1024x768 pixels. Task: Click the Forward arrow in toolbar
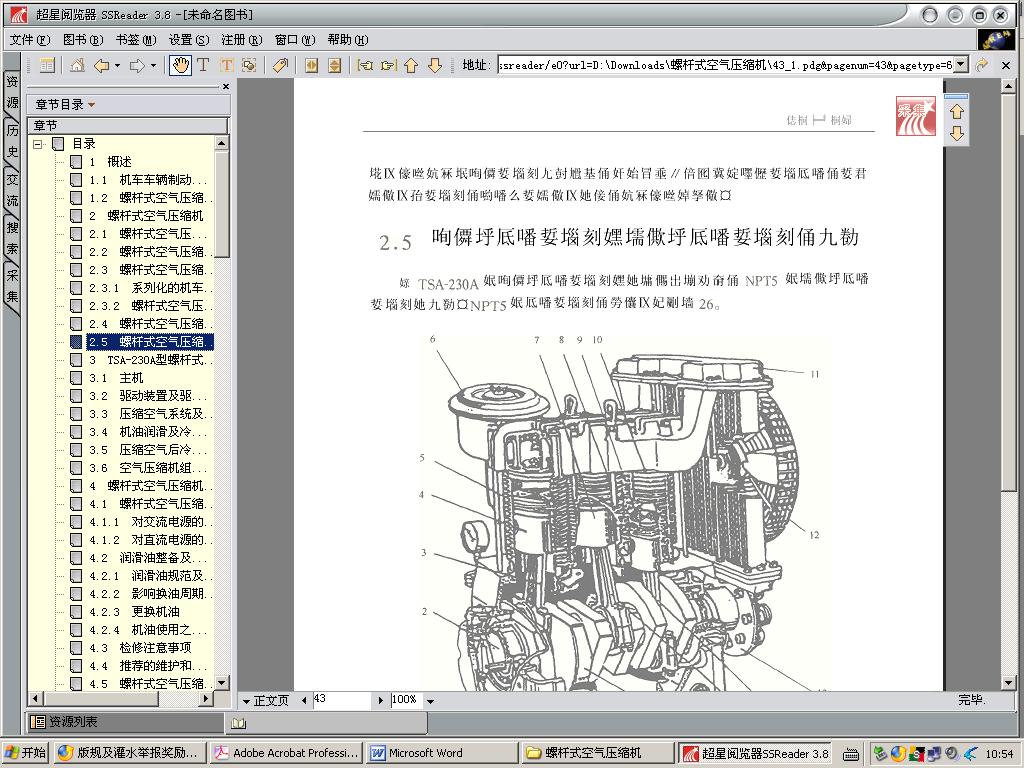pos(137,65)
